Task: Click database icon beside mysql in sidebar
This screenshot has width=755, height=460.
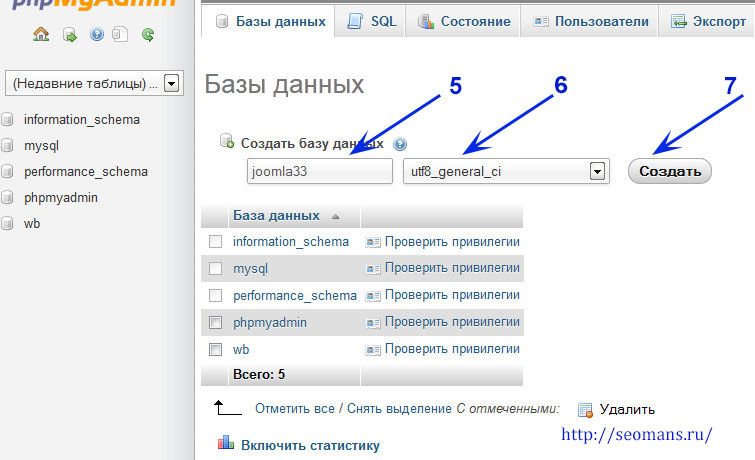Action: pyautogui.click(x=7, y=145)
